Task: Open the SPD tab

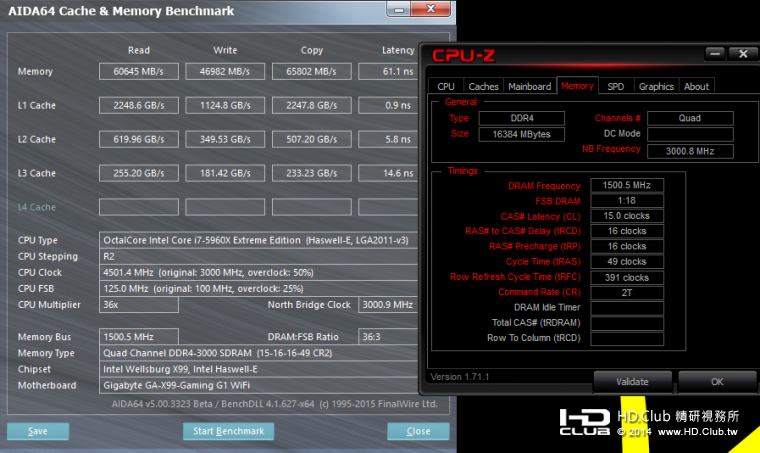Action: pos(616,87)
